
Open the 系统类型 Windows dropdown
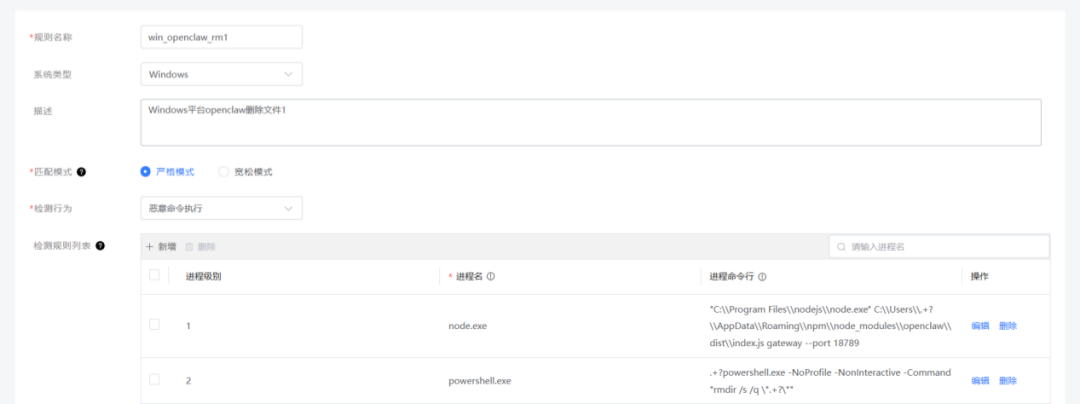coord(221,74)
